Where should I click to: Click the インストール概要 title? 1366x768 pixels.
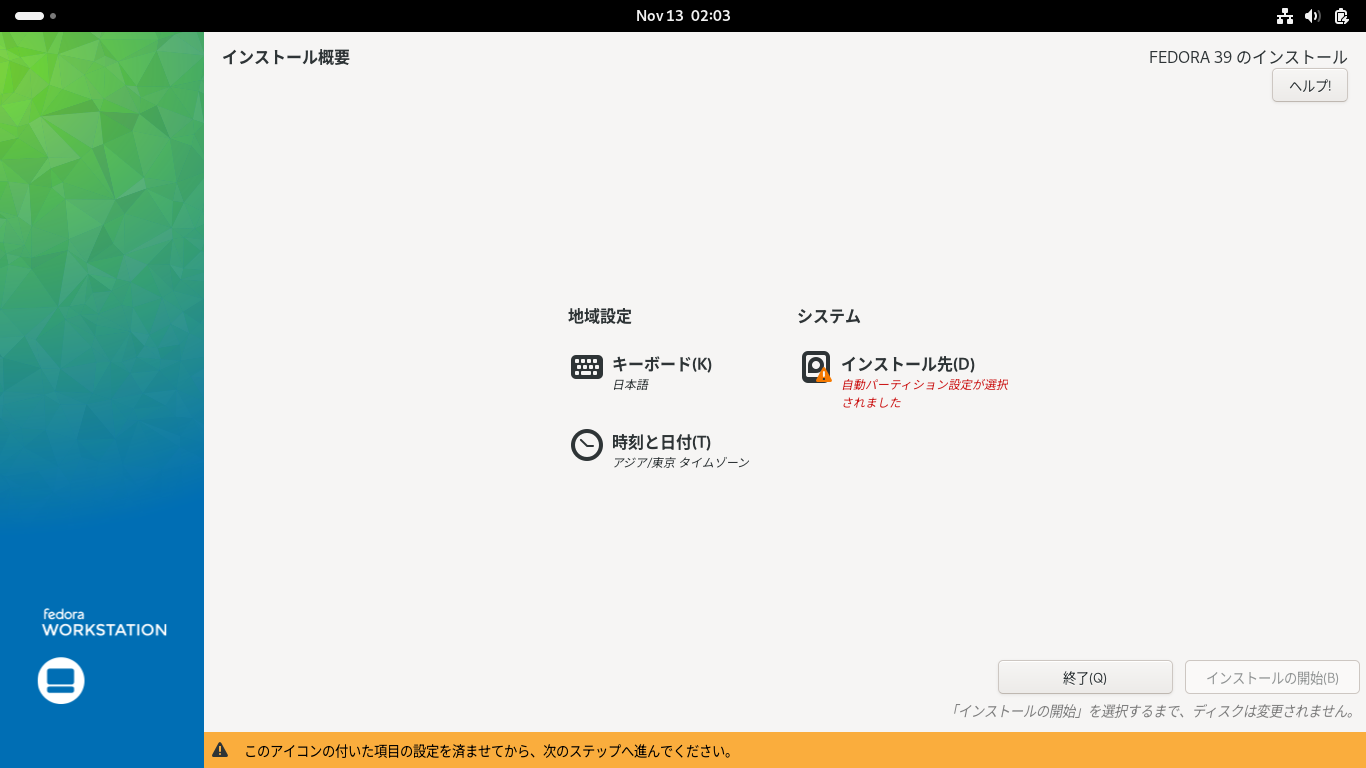click(286, 57)
